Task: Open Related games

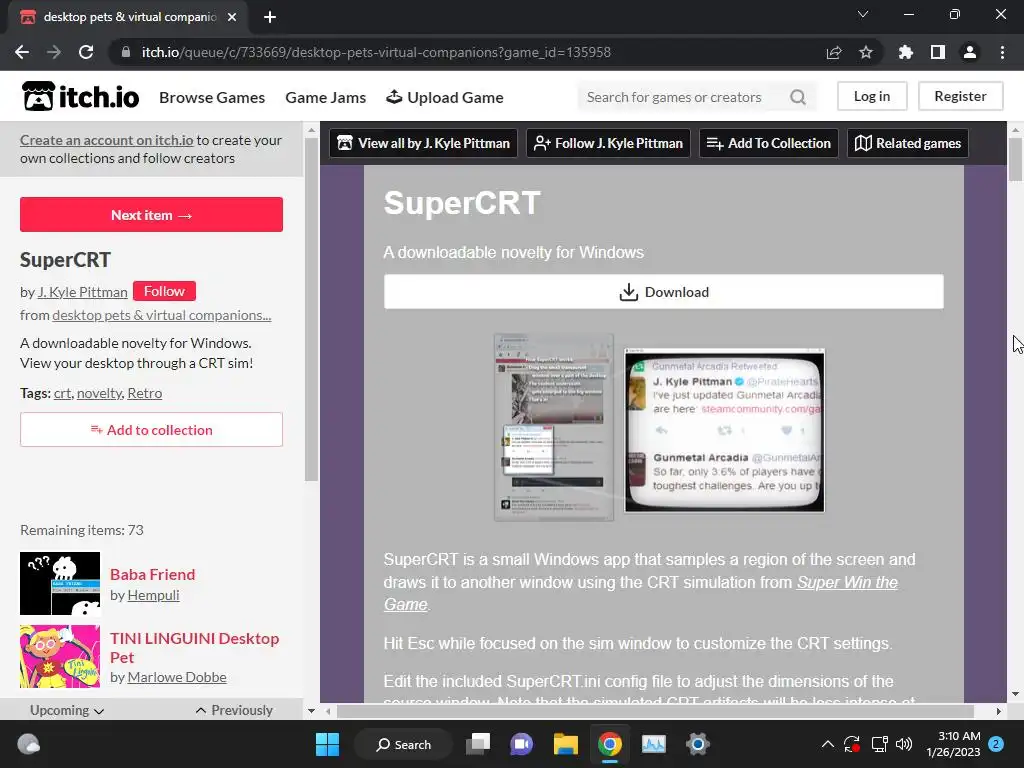Action: [908, 143]
